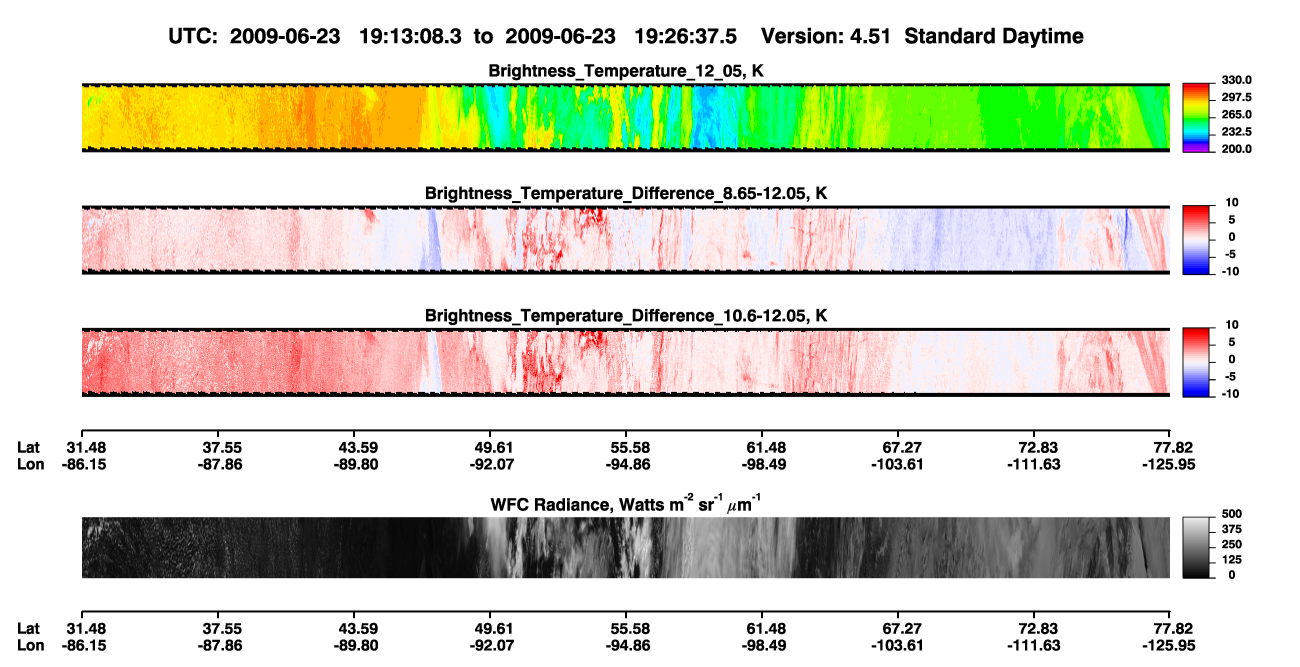Click the 10 label on the 10.6-12.05 colorbar
The height and width of the screenshot is (667, 1300).
coord(1233,325)
